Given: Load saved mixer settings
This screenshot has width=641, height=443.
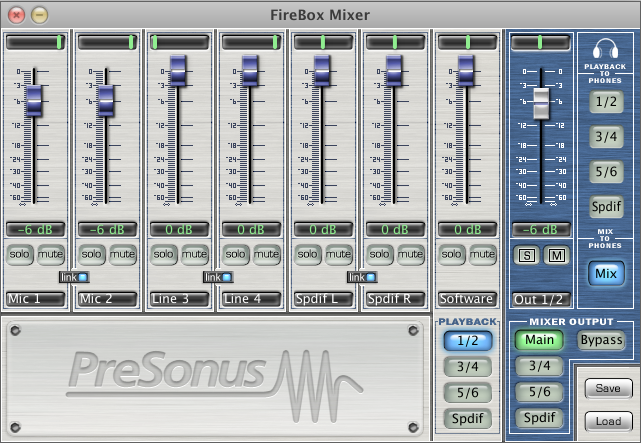Looking at the screenshot, I should point(608,421).
